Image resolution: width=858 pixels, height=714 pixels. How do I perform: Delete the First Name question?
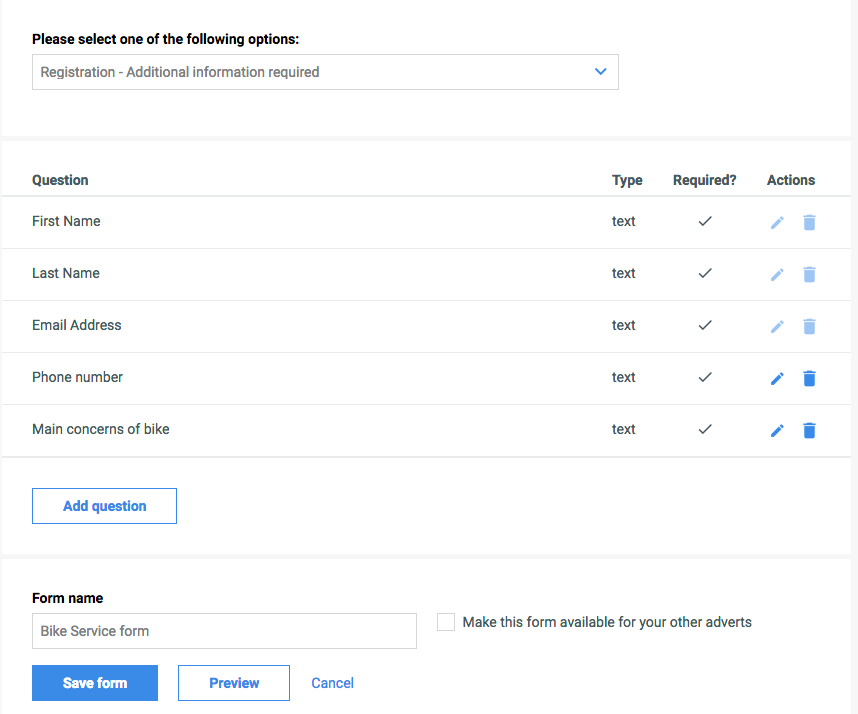(x=809, y=222)
